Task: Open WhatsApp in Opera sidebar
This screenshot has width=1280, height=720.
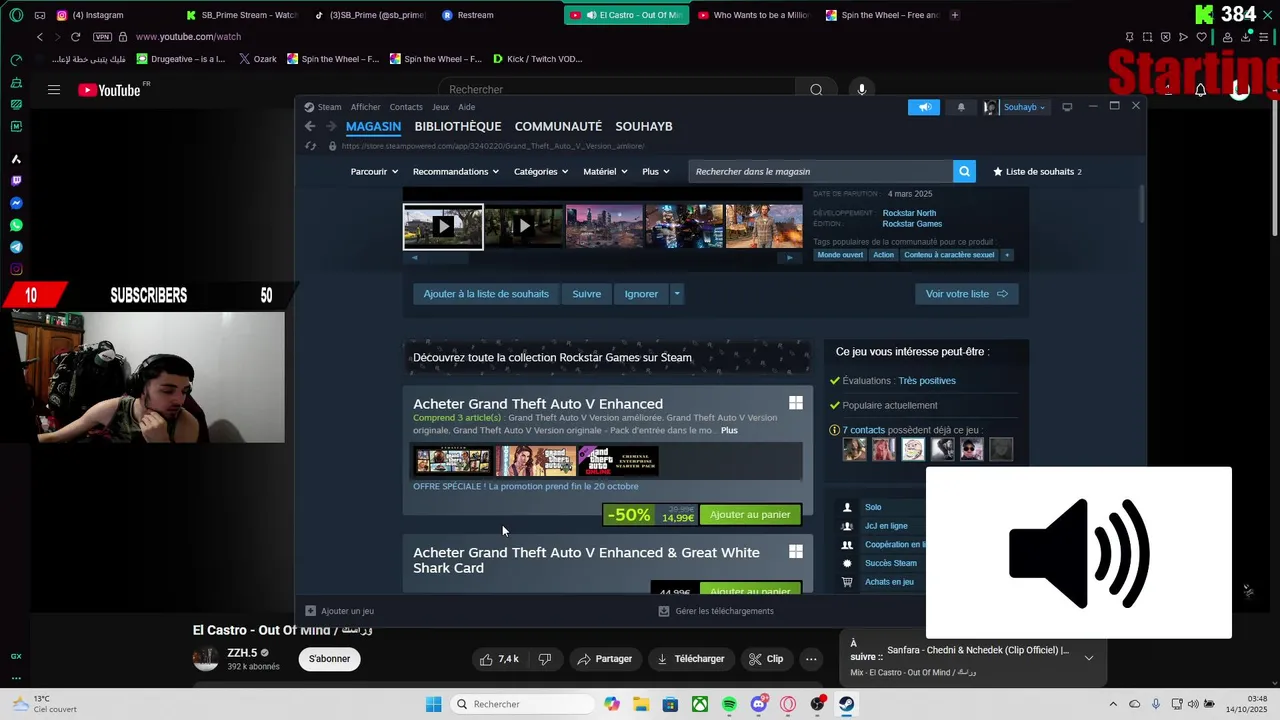Action: tap(16, 225)
